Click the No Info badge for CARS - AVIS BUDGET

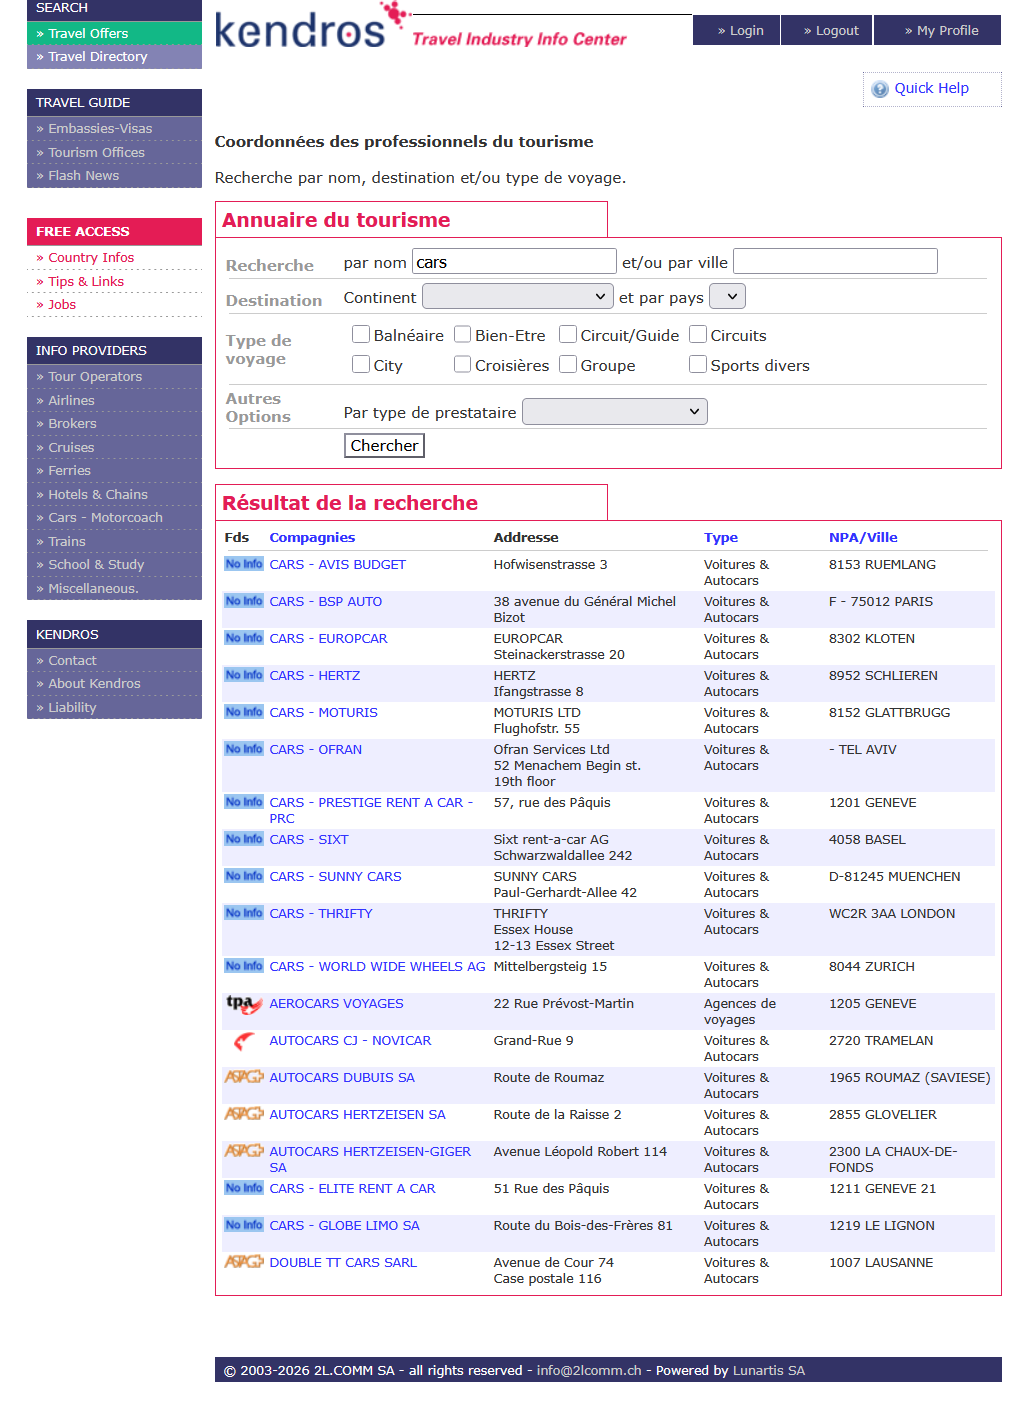(x=244, y=564)
